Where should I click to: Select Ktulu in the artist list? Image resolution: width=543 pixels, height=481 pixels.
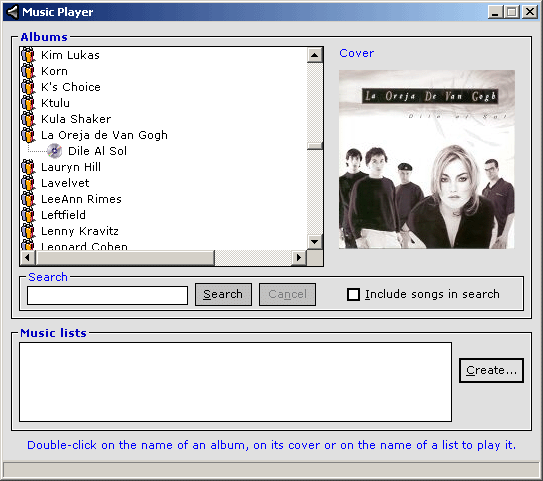coord(55,103)
